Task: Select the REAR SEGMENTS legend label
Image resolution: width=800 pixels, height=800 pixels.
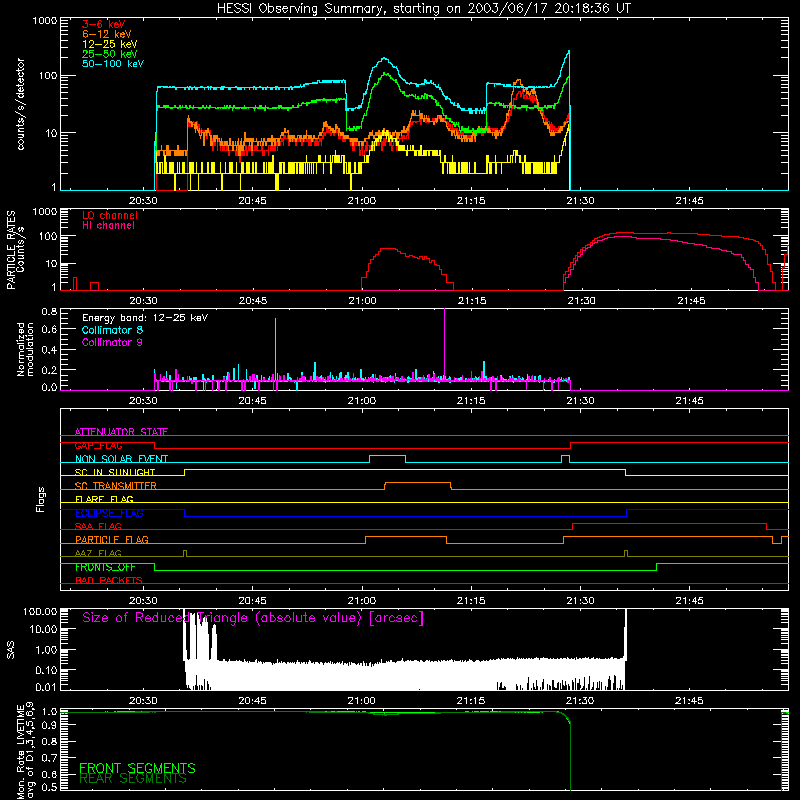Action: pyautogui.click(x=133, y=778)
